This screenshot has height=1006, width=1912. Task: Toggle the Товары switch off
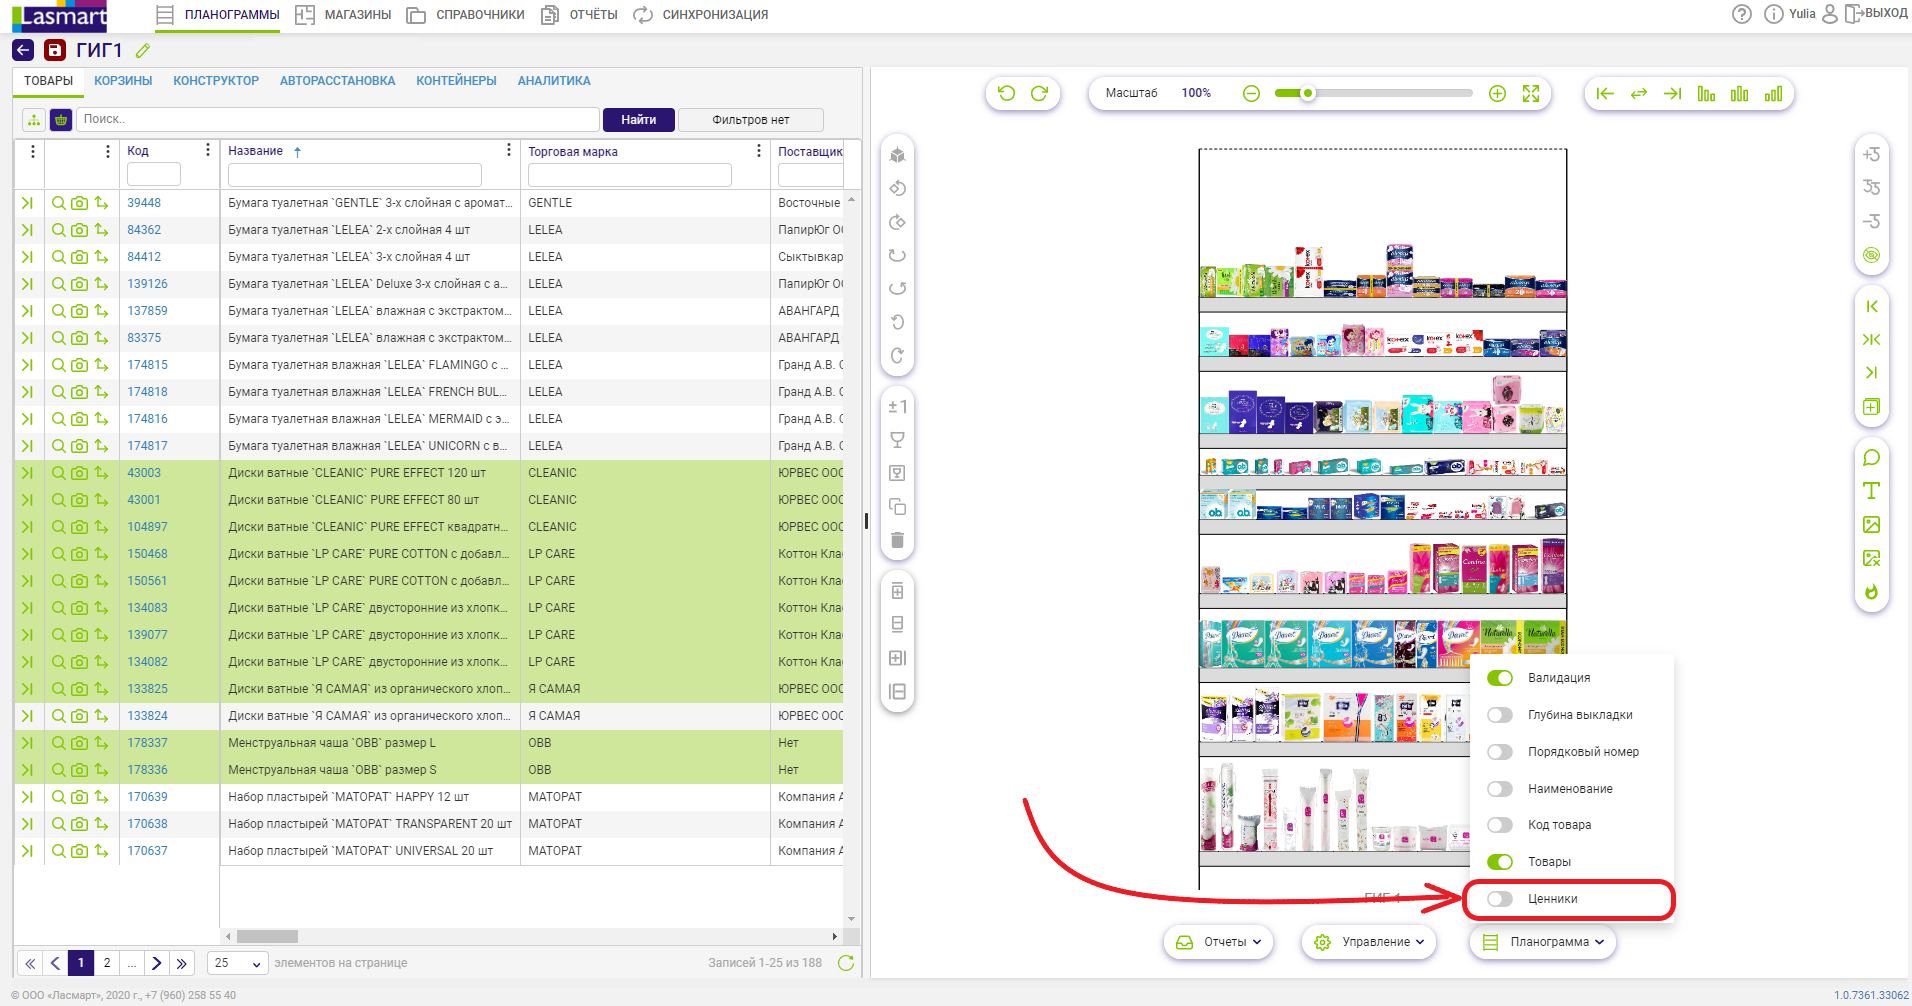1500,862
